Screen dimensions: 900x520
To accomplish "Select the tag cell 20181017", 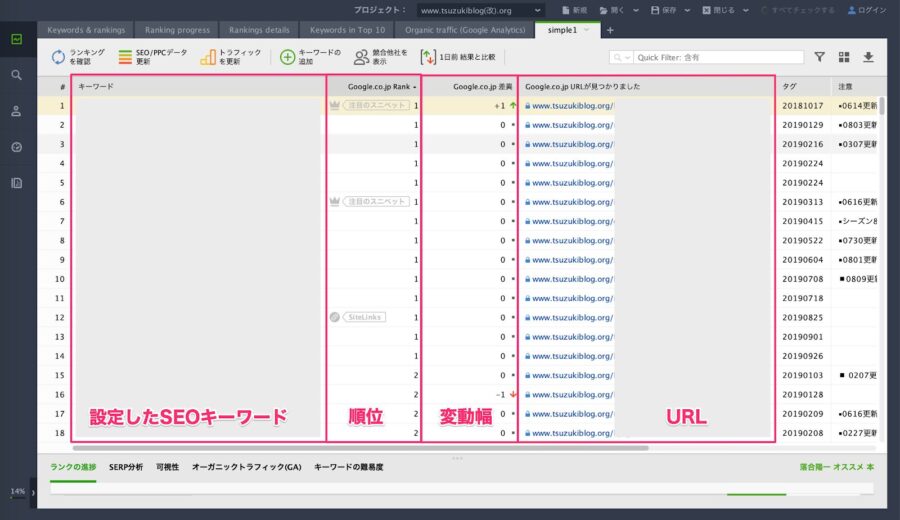I will coord(802,106).
